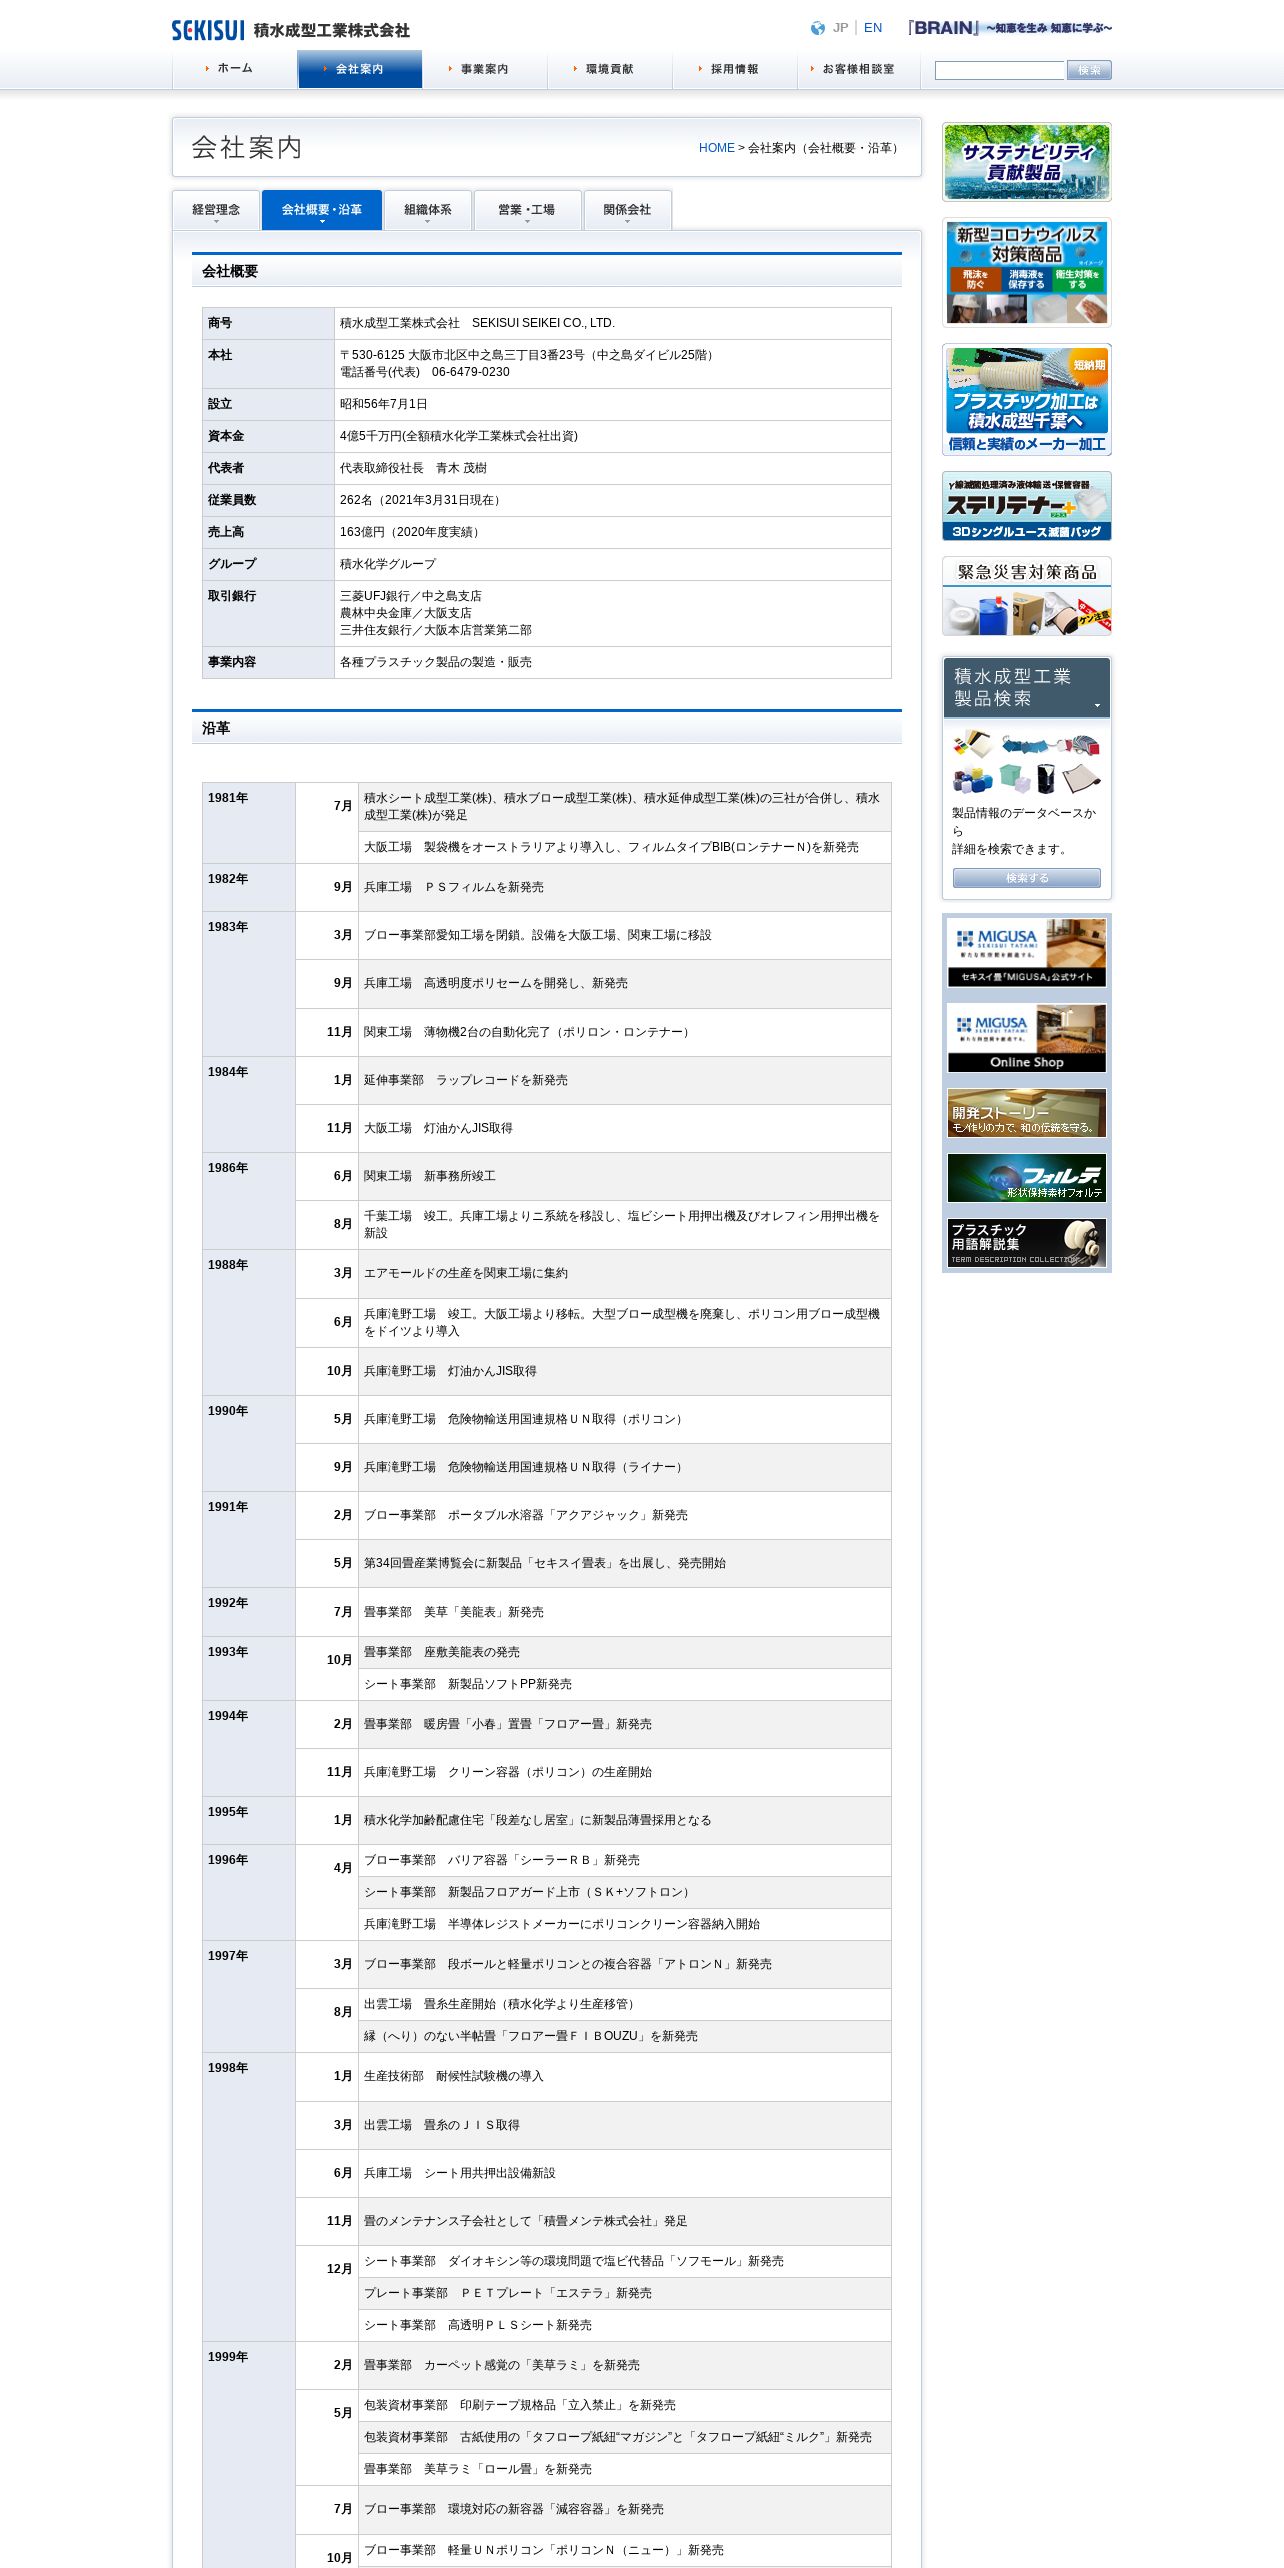The width and height of the screenshot is (1284, 2568).
Task: Select the 経営理念 tab
Action: click(x=216, y=210)
